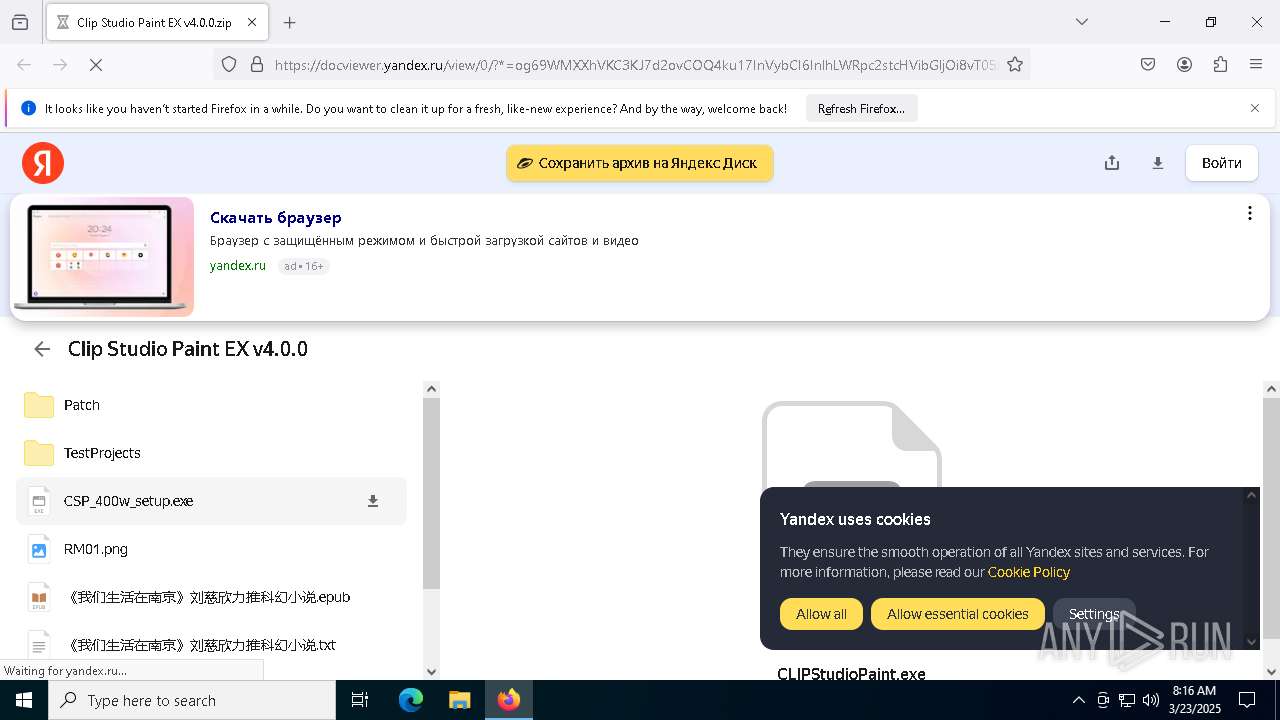Open the Скачать браузер ad link
The image size is (1280, 720).
pos(276,218)
